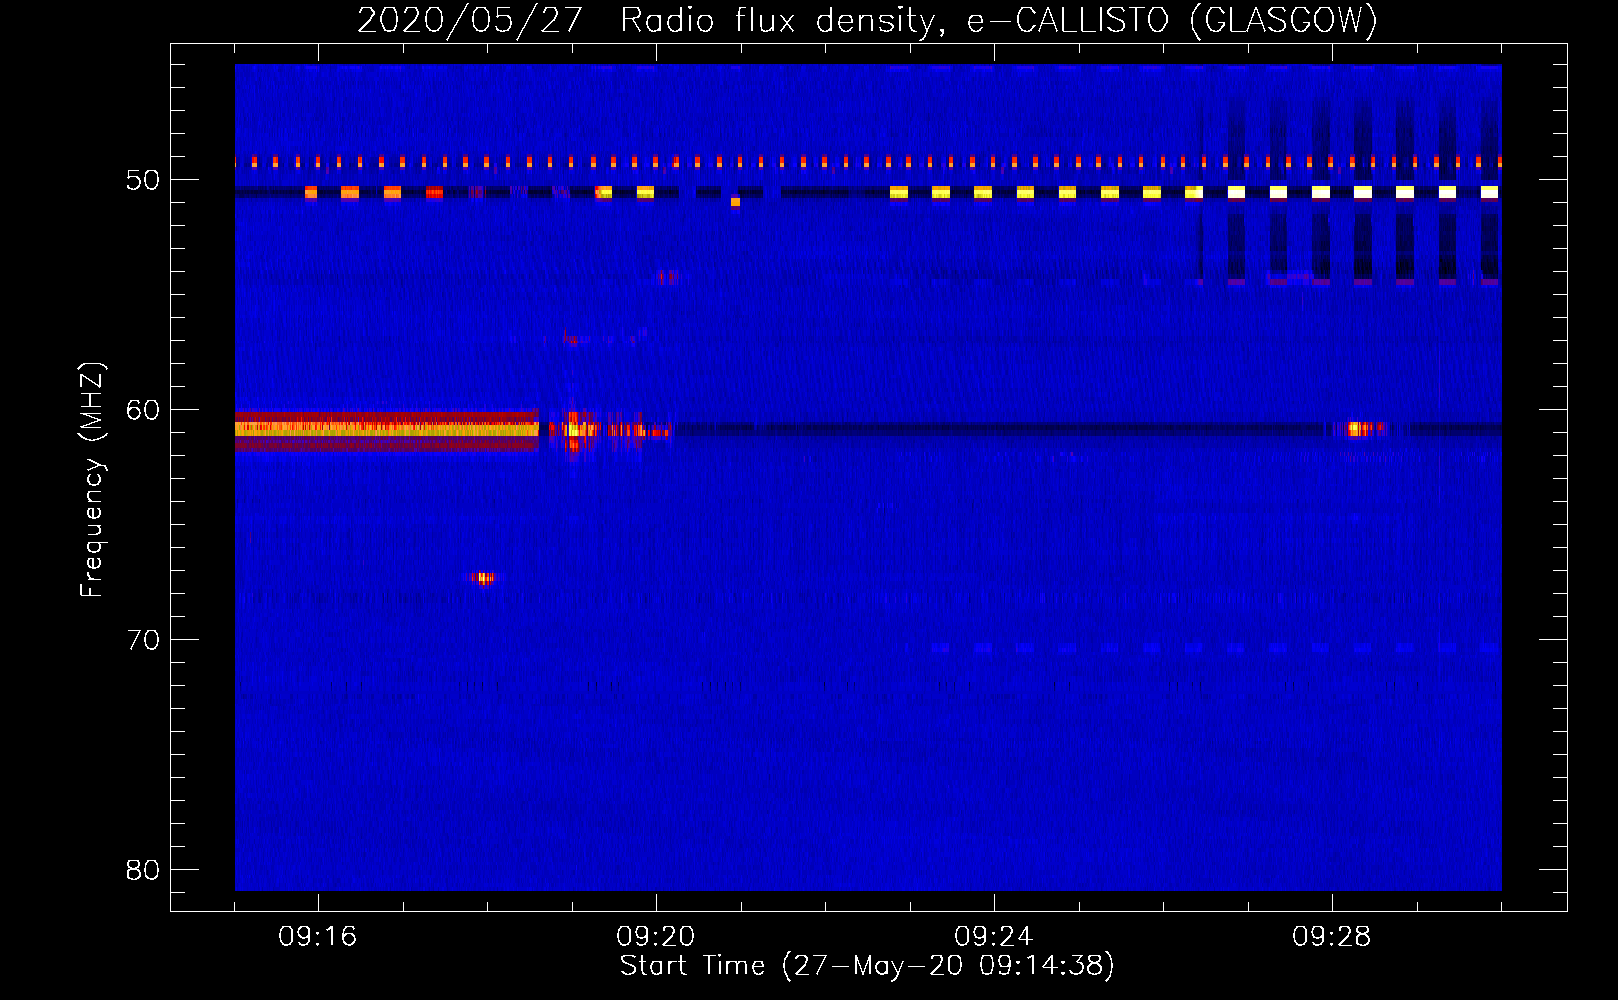Click the 50 frequency tick label
Screen dimensions: 1618x1000
point(143,180)
